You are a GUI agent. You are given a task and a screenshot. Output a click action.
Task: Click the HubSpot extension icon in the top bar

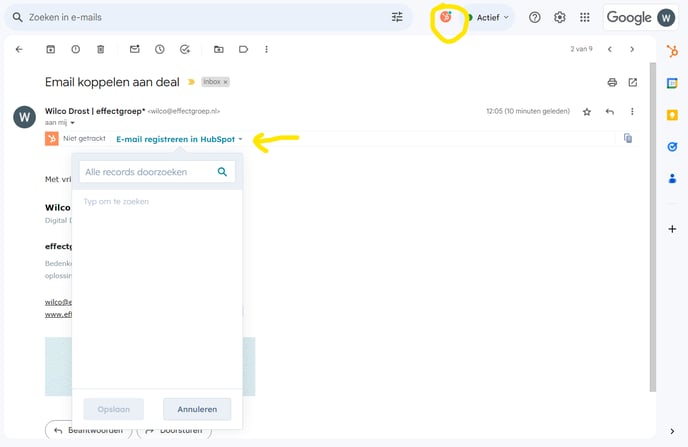[x=446, y=17]
